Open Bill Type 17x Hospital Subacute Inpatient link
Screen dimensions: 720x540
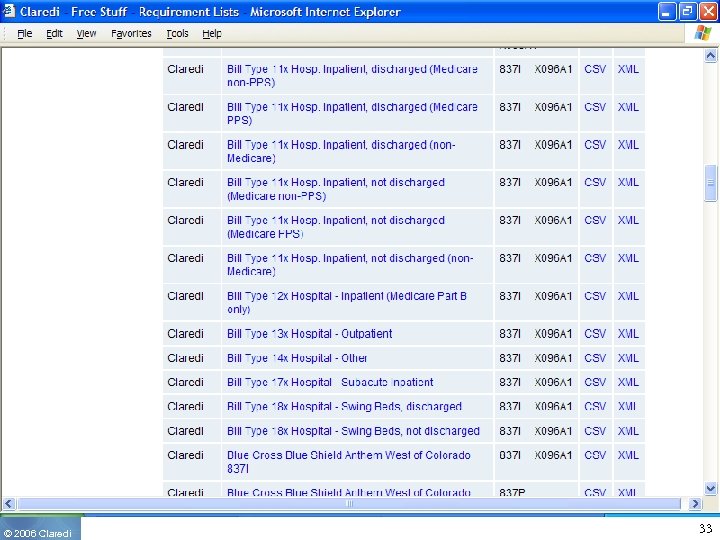pyautogui.click(x=330, y=382)
